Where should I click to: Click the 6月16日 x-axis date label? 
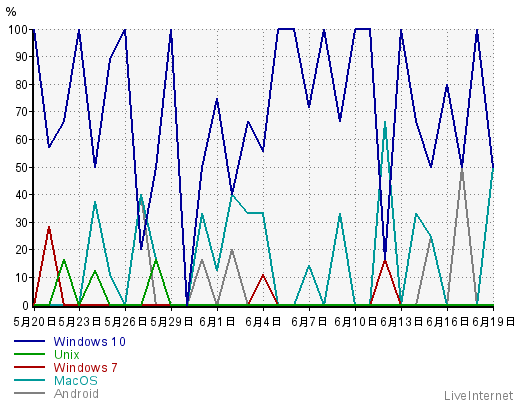click(447, 322)
